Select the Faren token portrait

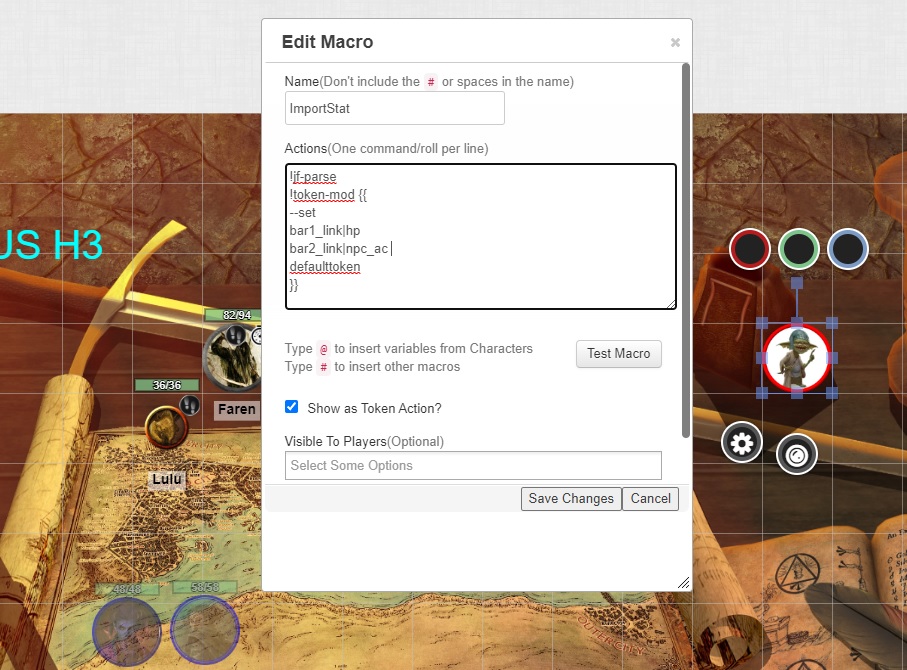tap(233, 356)
